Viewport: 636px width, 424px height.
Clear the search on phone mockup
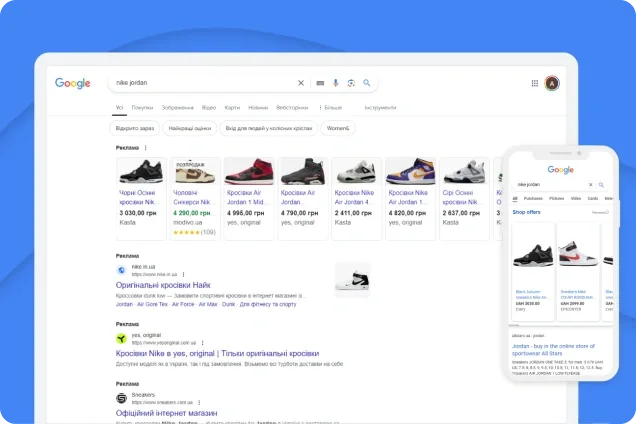pyautogui.click(x=591, y=185)
